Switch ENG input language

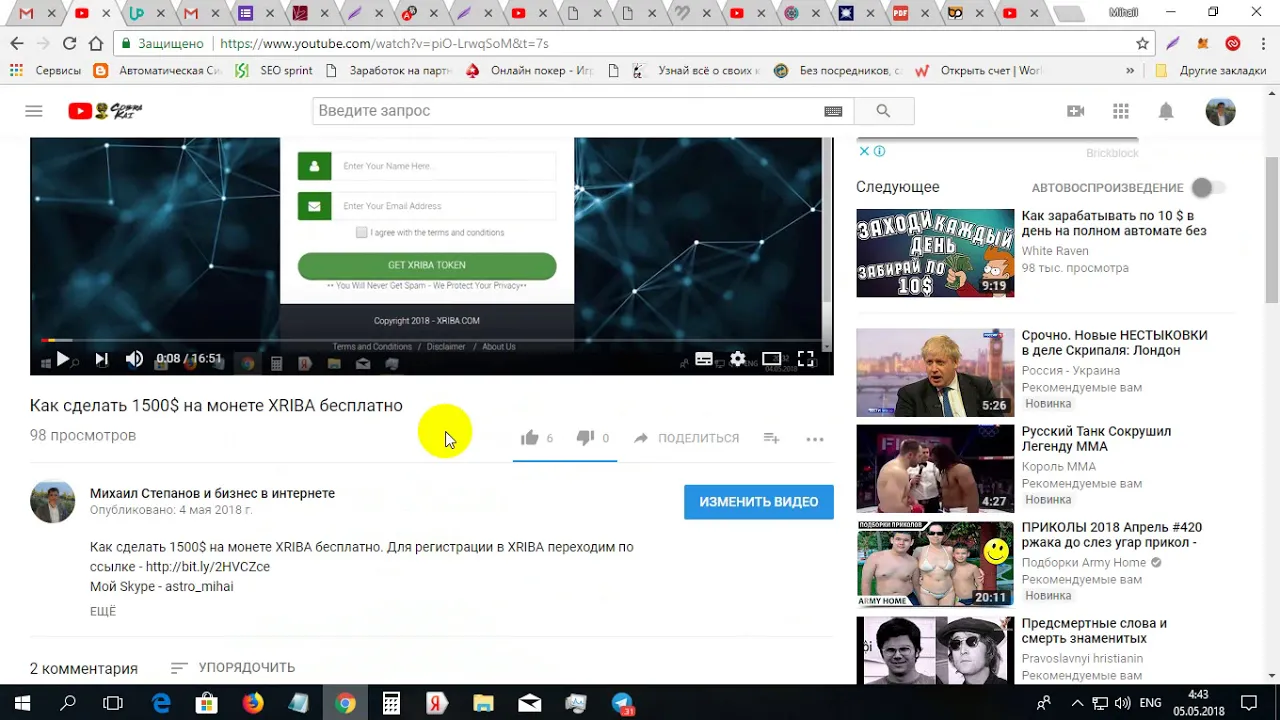click(1151, 703)
